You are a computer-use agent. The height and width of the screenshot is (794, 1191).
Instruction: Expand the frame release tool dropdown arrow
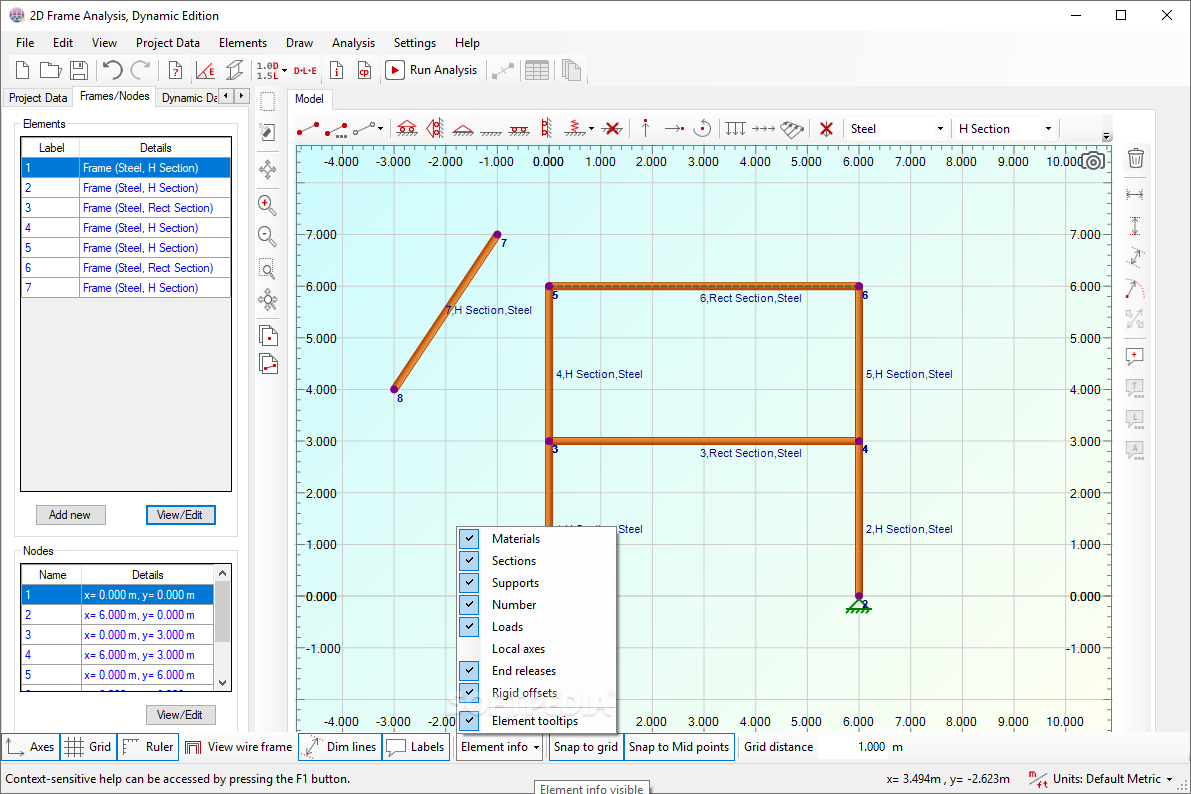(x=381, y=129)
